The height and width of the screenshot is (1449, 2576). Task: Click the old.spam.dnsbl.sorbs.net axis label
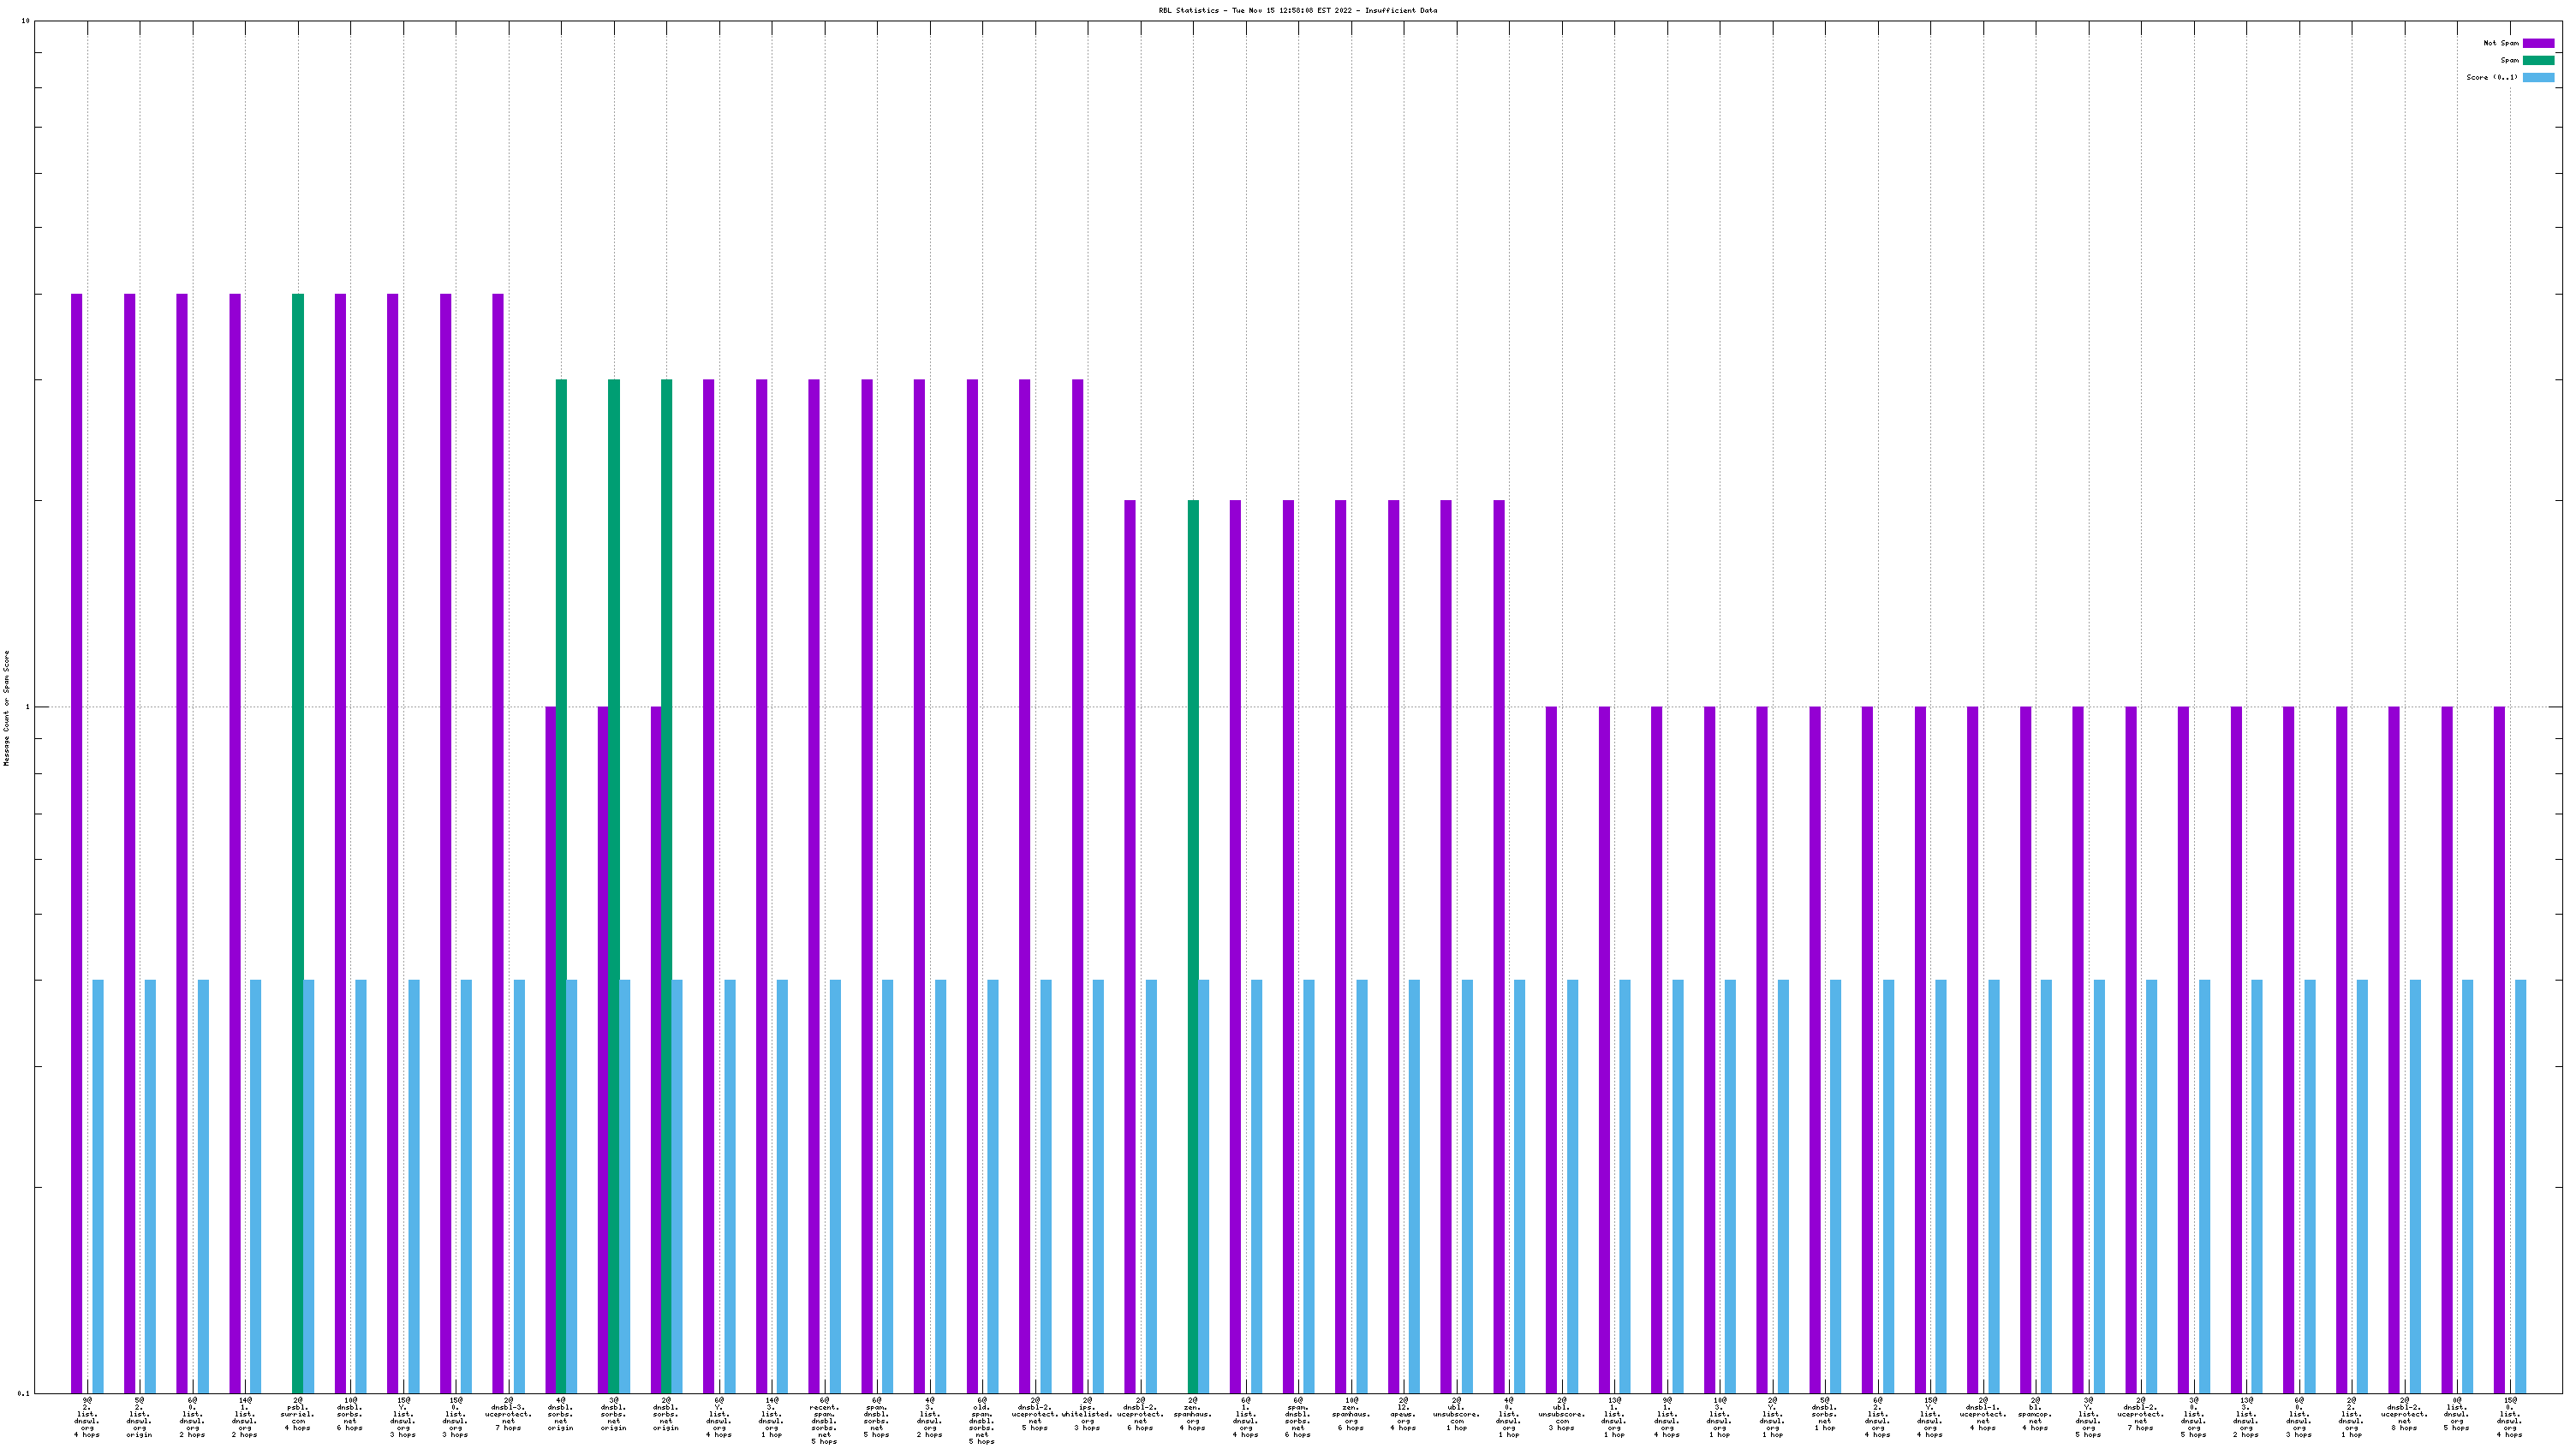point(982,1420)
